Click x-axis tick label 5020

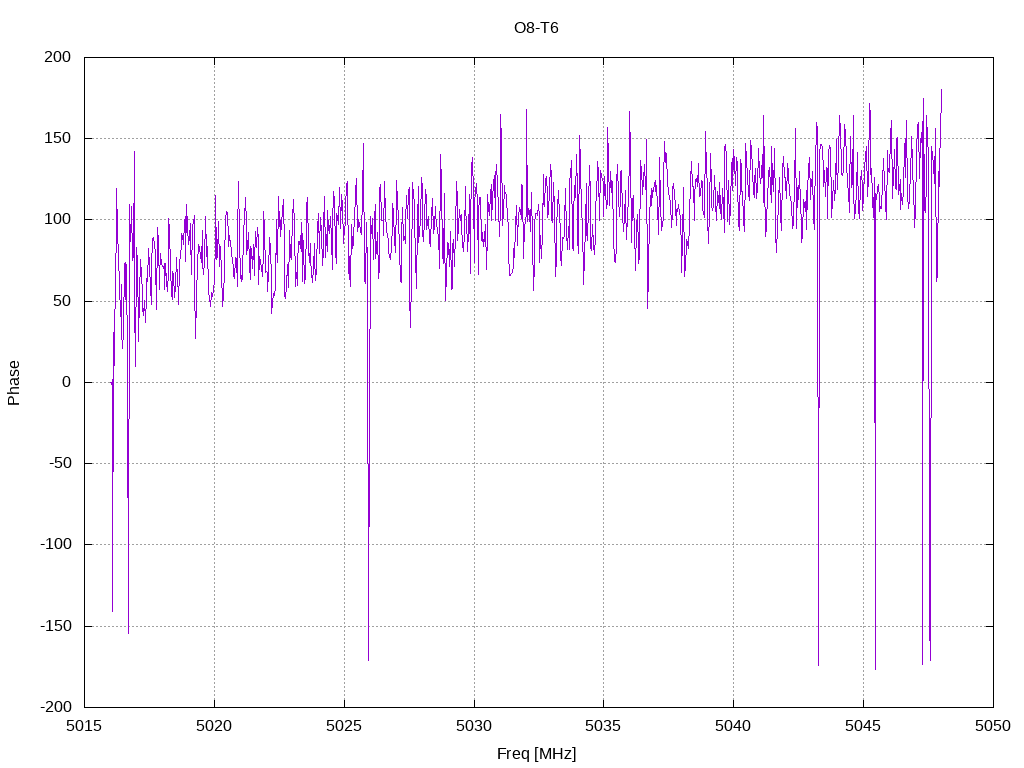coord(214,726)
